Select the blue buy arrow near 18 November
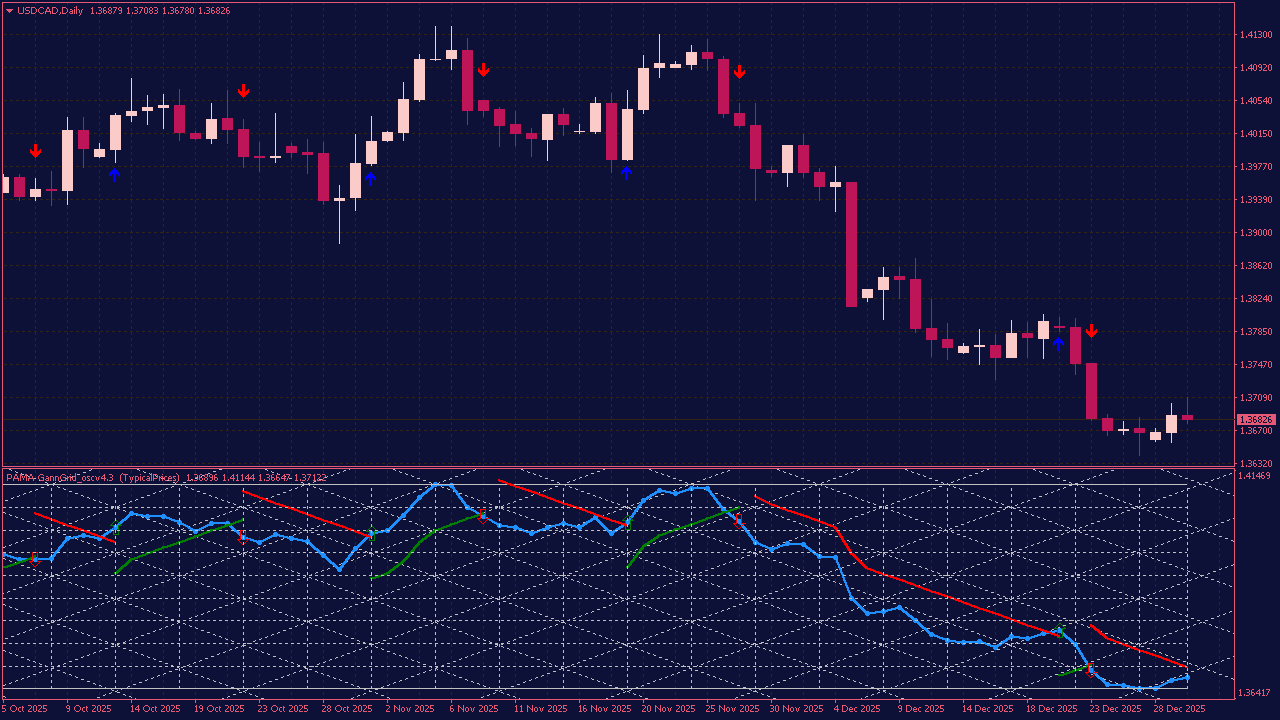 pos(627,173)
